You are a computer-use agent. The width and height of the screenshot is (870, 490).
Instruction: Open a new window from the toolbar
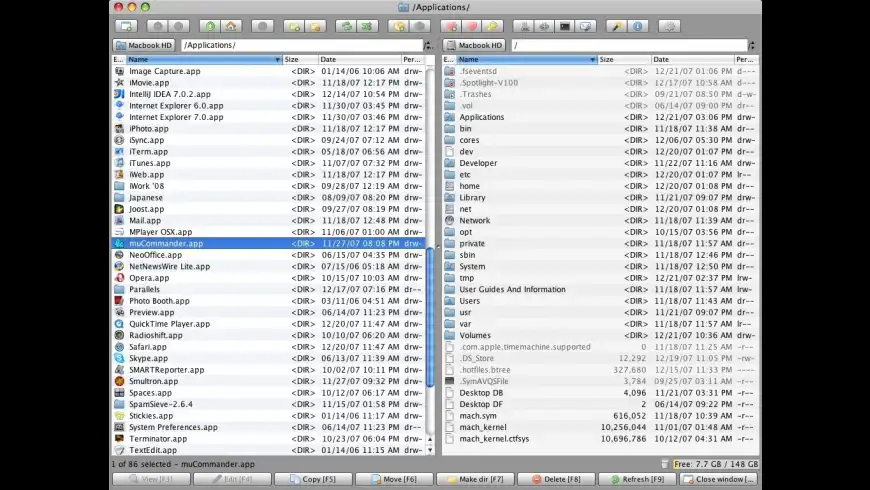[127, 26]
